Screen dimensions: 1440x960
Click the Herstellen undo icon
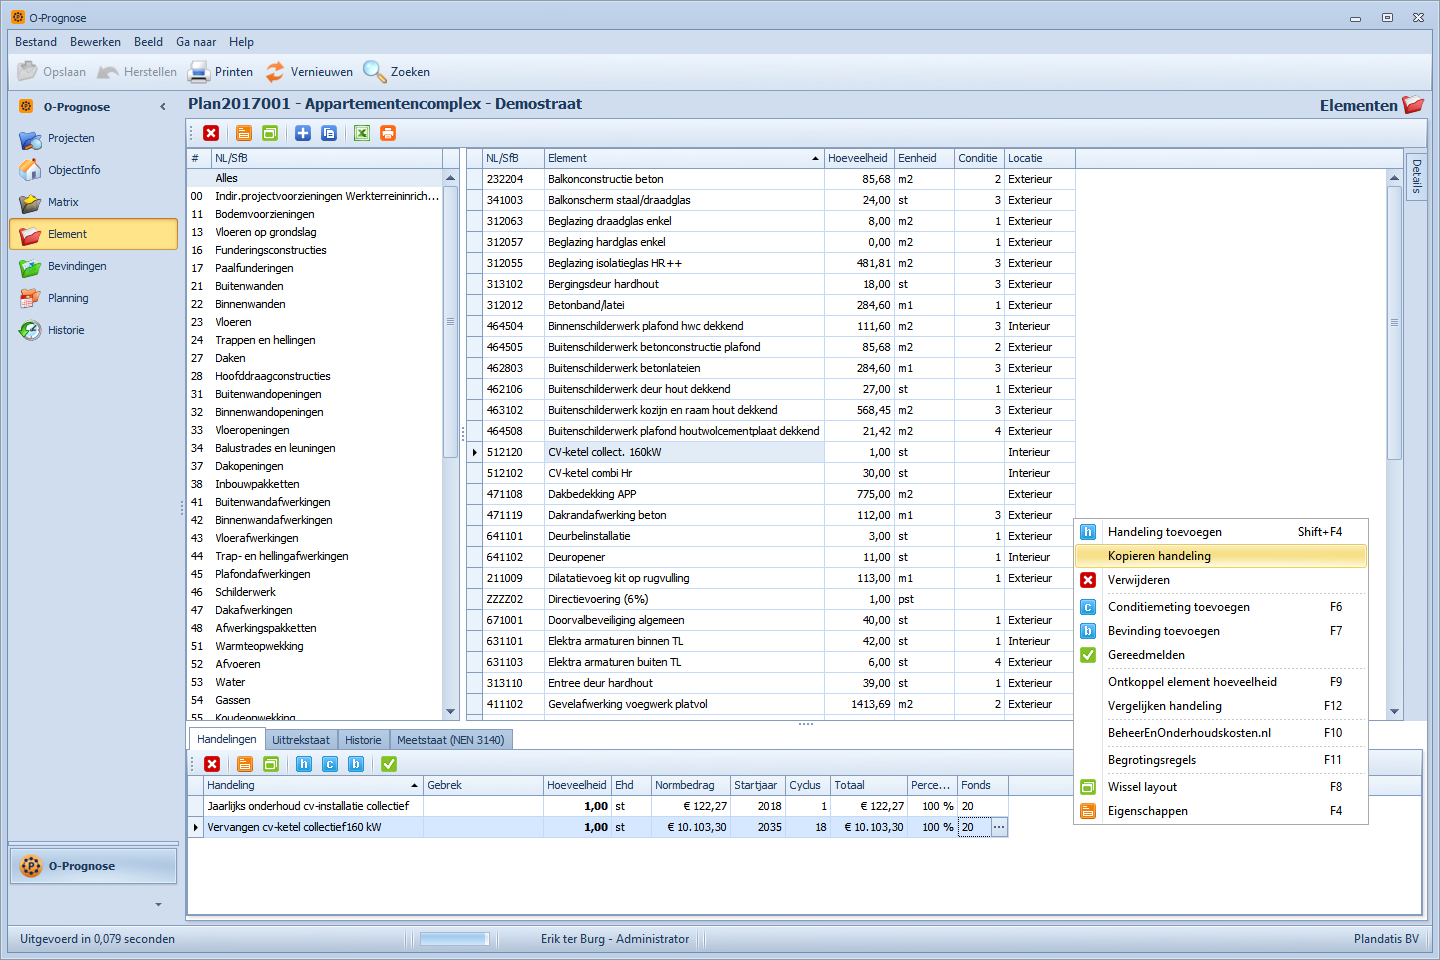108,72
